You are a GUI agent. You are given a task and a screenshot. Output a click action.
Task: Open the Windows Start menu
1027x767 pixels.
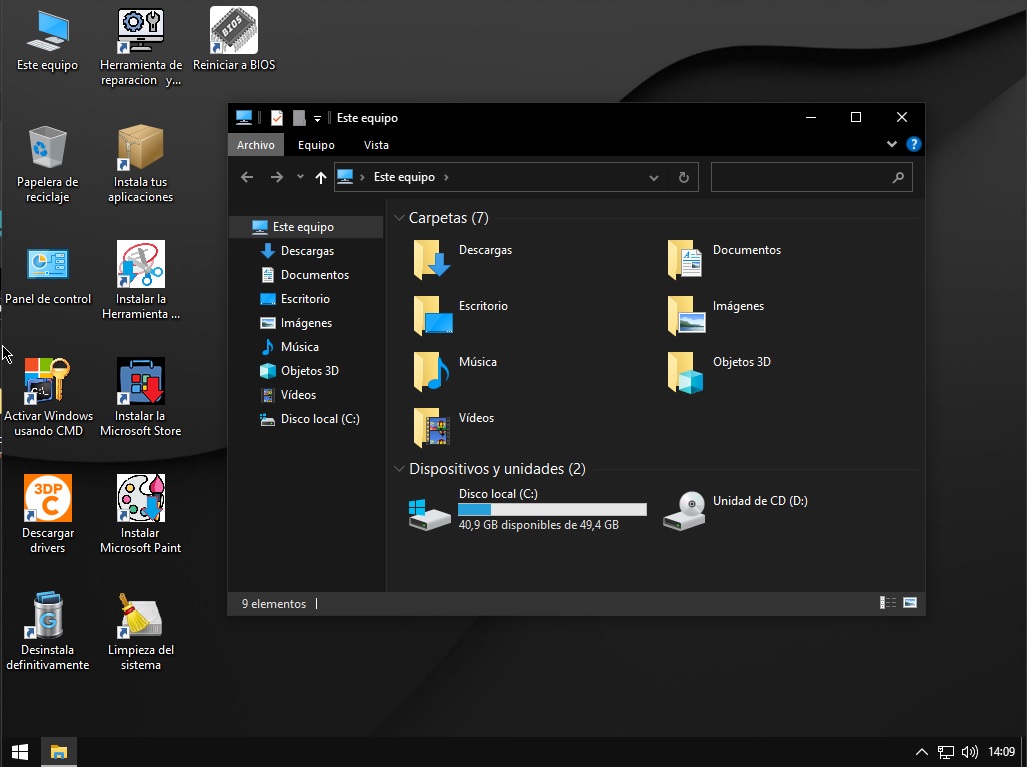click(20, 752)
